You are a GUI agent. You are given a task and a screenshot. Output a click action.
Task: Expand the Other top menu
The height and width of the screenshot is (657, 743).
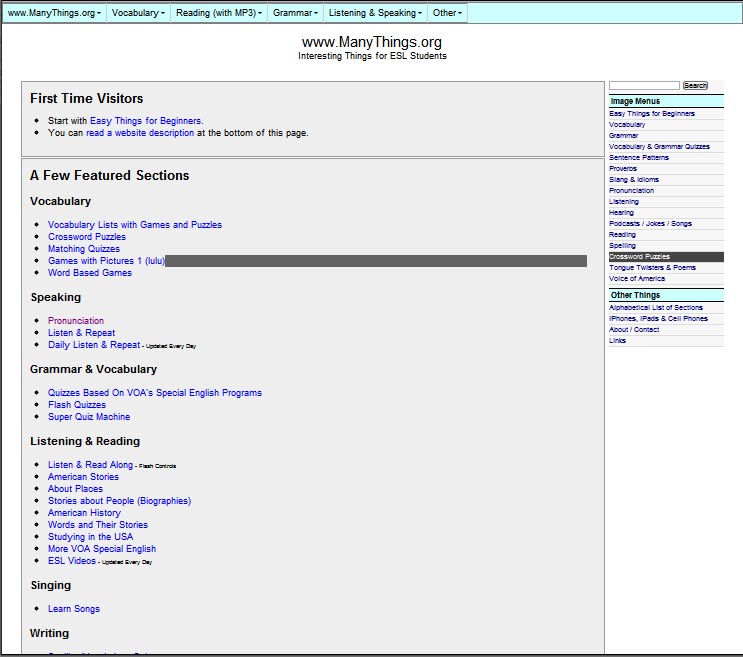(447, 13)
